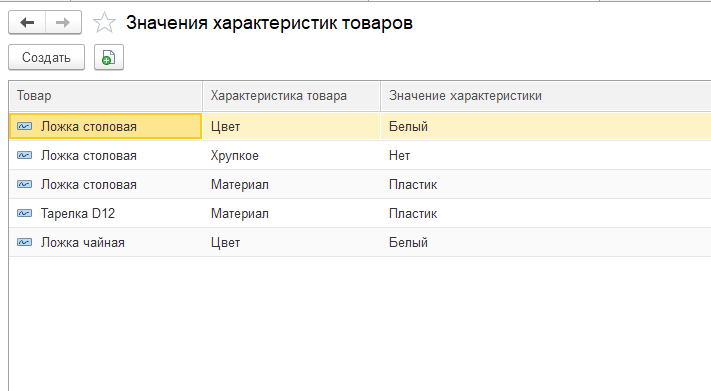711x391 pixels.
Task: Click record icon of Ложка чайная row
Action: [24, 242]
